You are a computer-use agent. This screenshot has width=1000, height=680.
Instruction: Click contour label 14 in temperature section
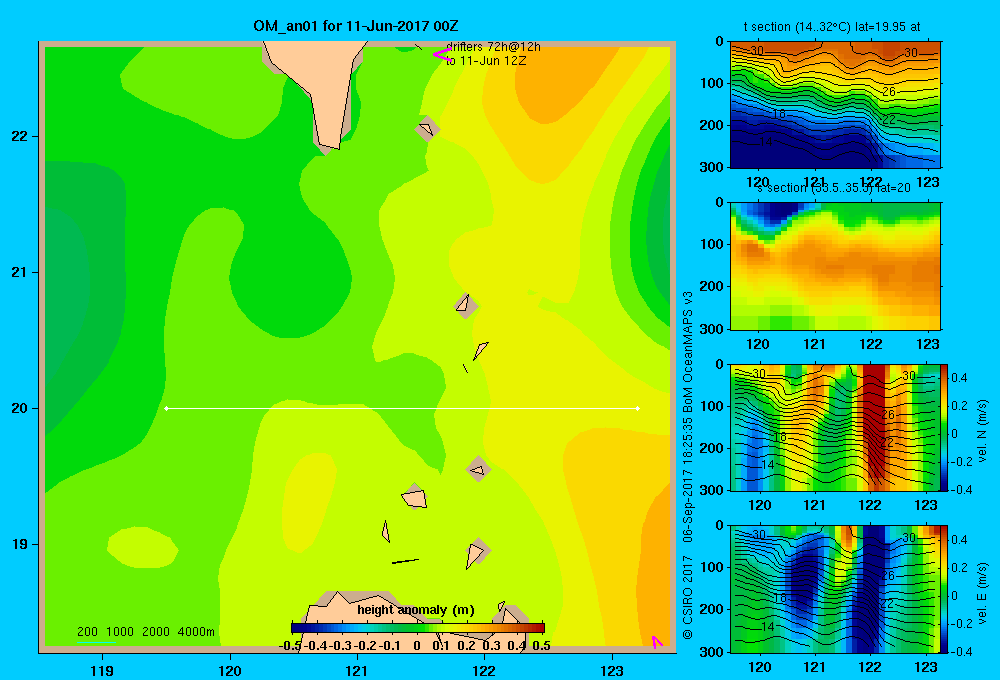(767, 142)
